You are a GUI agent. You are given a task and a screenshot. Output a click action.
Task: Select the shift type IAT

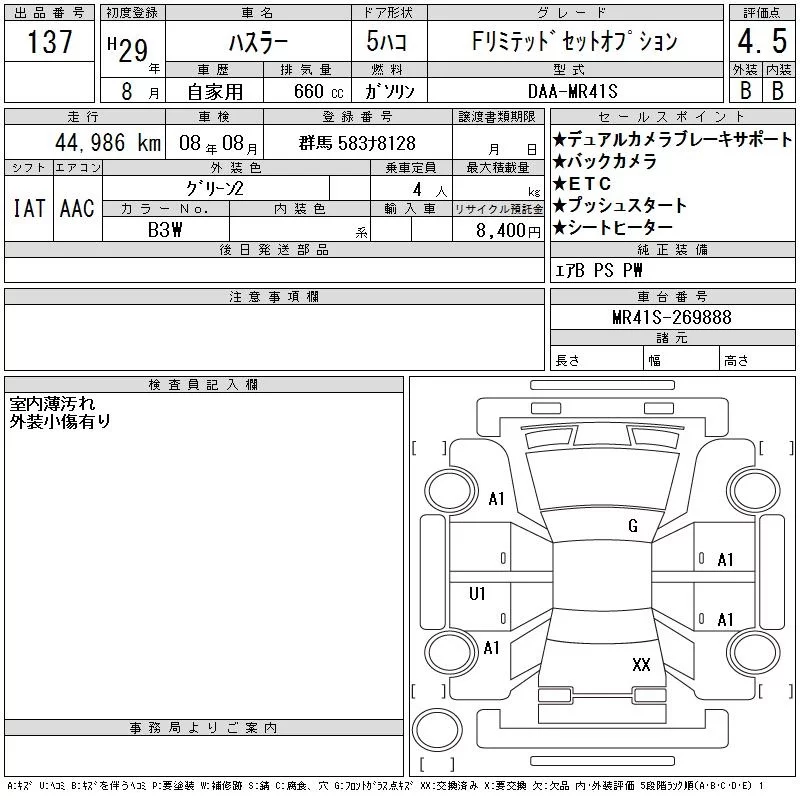point(29,208)
